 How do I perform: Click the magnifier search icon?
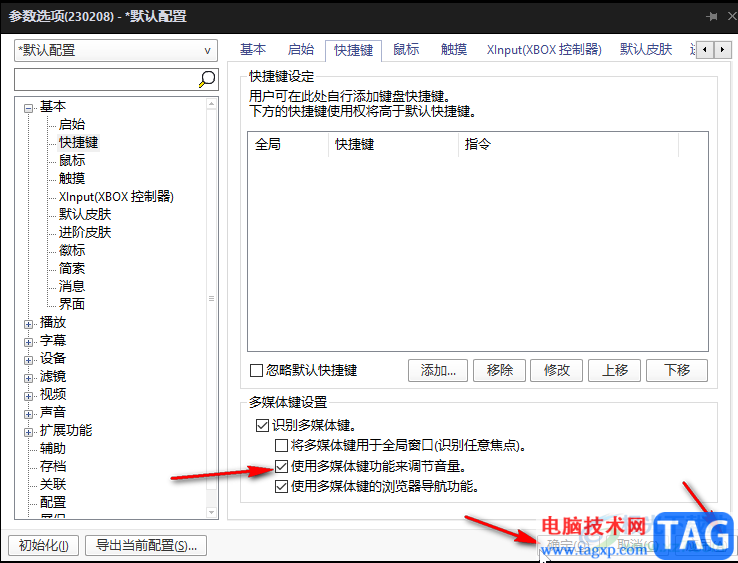point(207,79)
